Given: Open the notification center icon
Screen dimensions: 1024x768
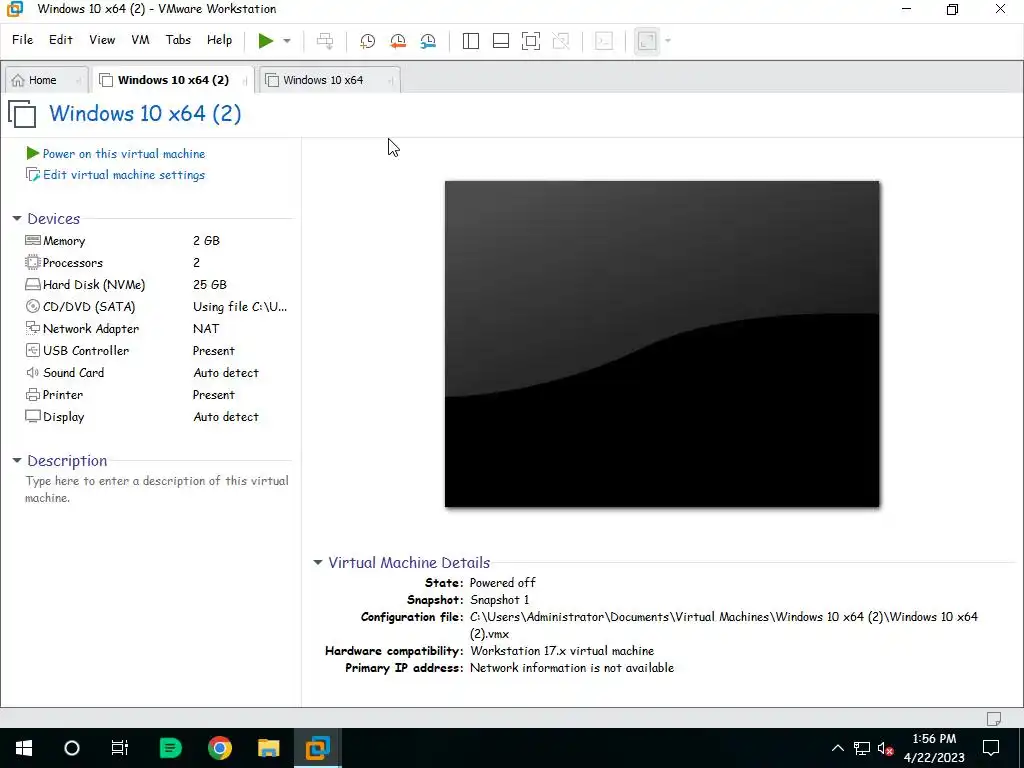Looking at the screenshot, I should click(991, 748).
